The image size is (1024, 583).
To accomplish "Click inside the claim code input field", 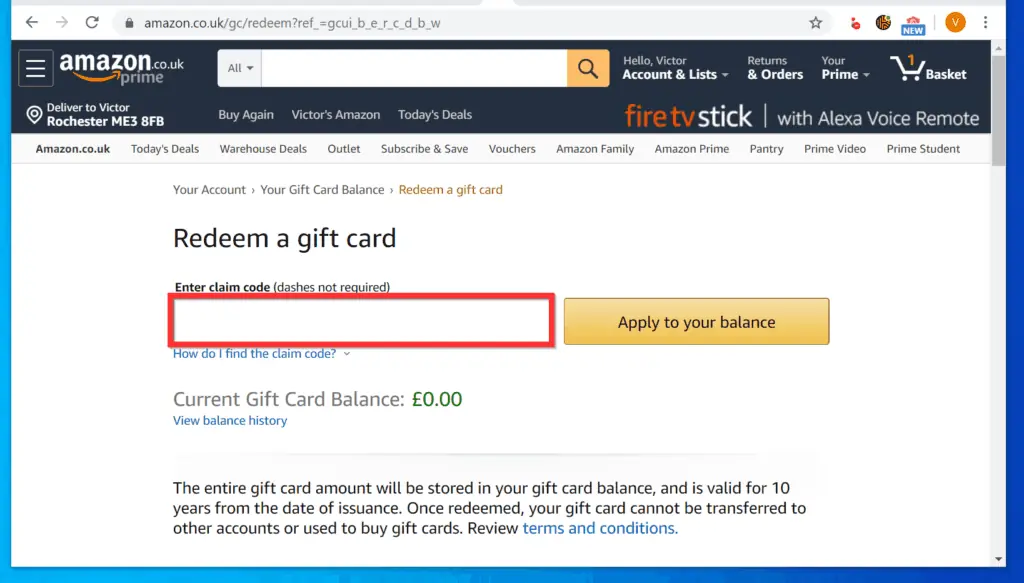I will pos(361,320).
